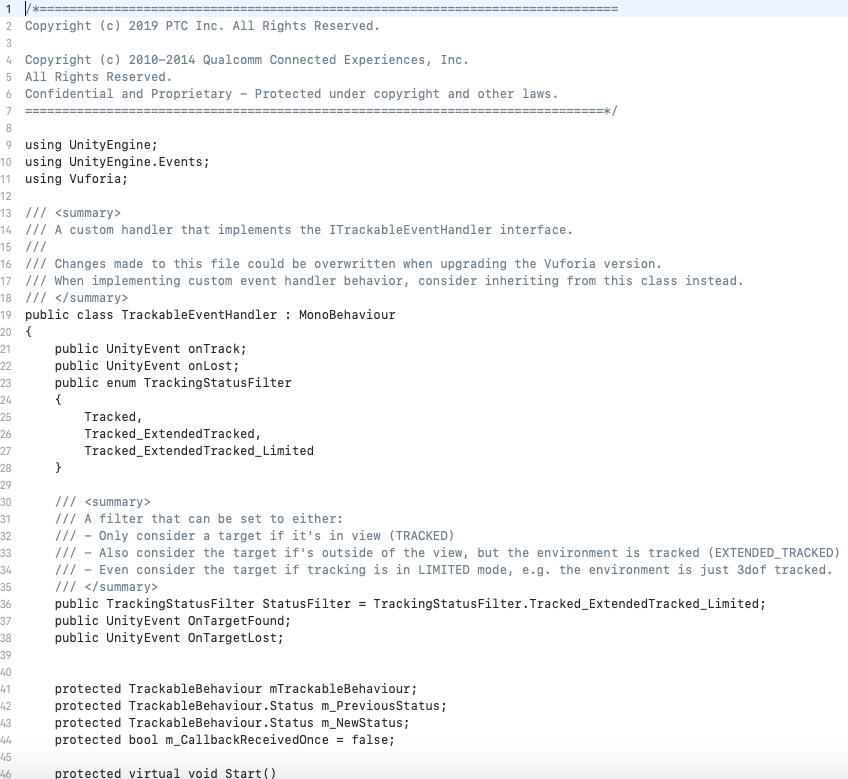The width and height of the screenshot is (848, 779).
Task: Click on 'using Vuforia;' line
Action: coord(76,179)
